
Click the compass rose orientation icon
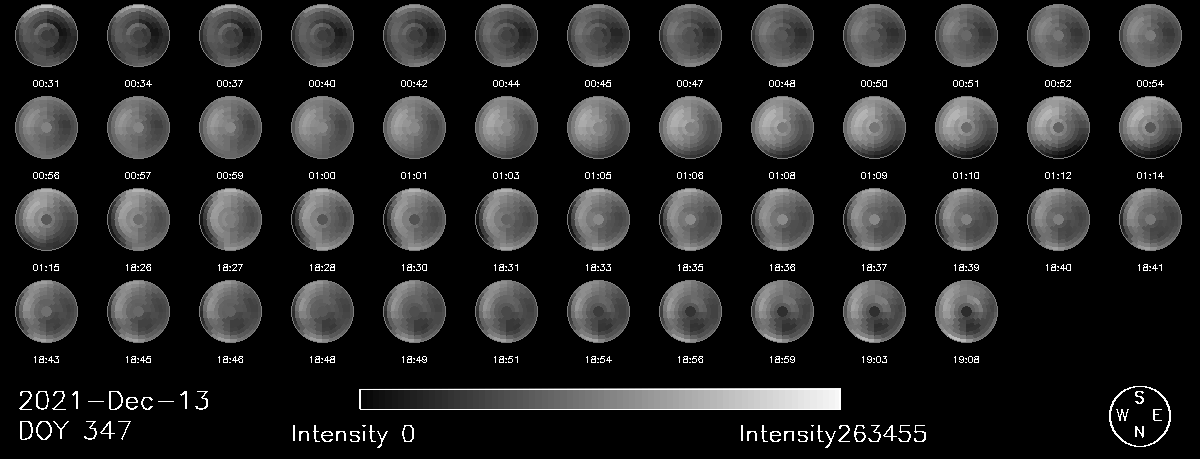pyautogui.click(x=1139, y=415)
